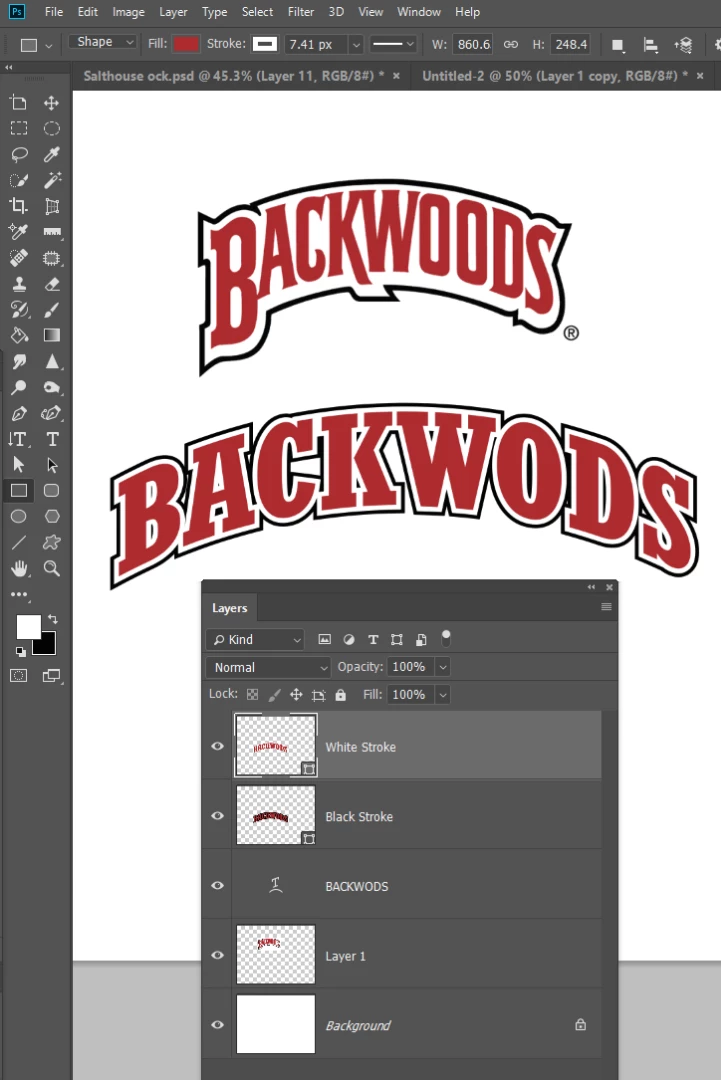Hide the White Stroke layer
The image size is (721, 1080).
click(x=218, y=746)
